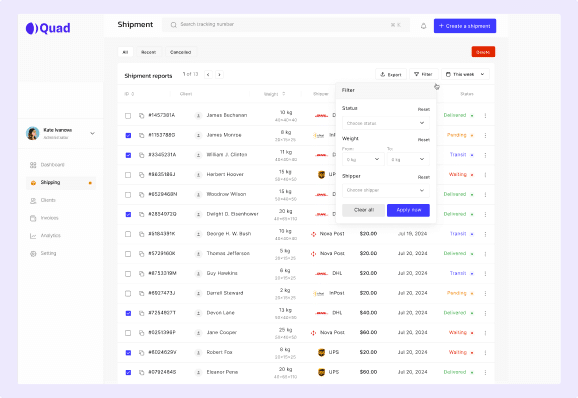Open row options menu for Robert Fox
This screenshot has width=578, height=398.
pos(485,353)
